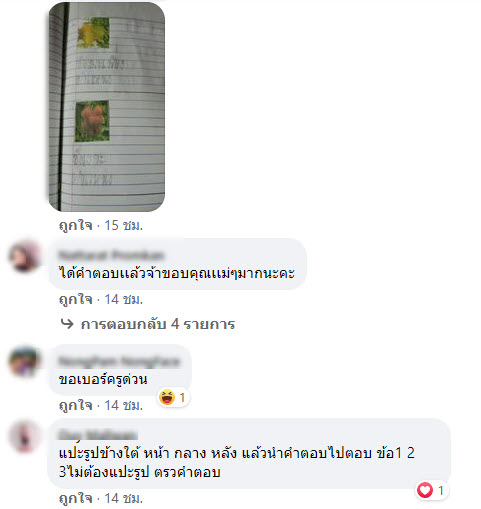
Task: Open 14 ชม. timestamp under the last comment
Action: tap(124, 498)
